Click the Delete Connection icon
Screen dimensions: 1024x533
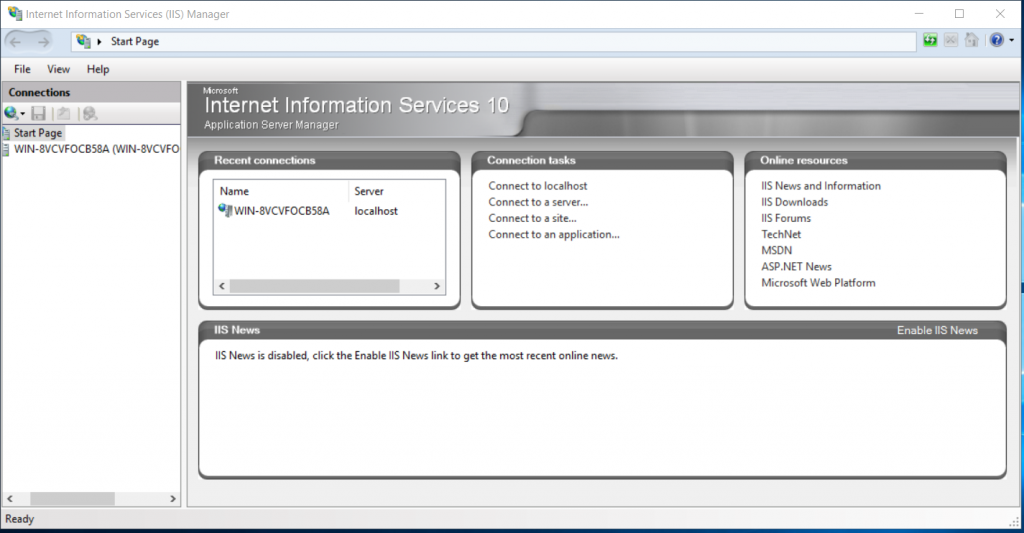coord(90,114)
